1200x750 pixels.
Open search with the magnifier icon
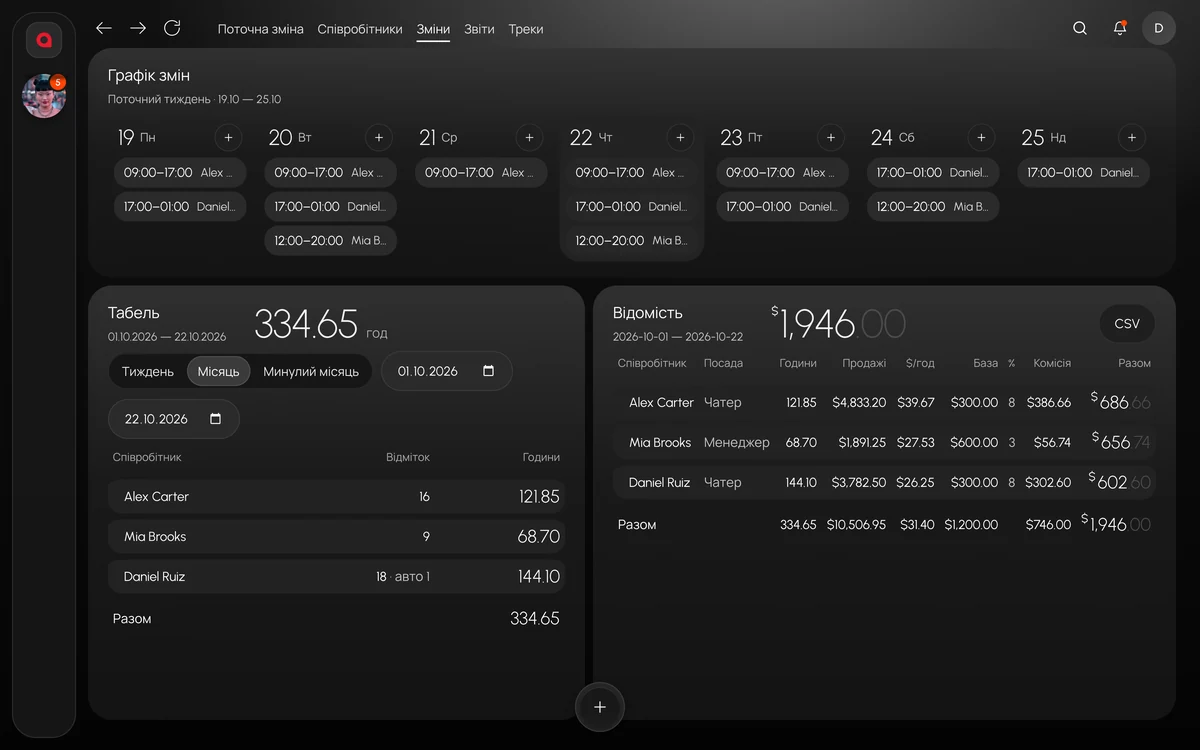[1080, 28]
